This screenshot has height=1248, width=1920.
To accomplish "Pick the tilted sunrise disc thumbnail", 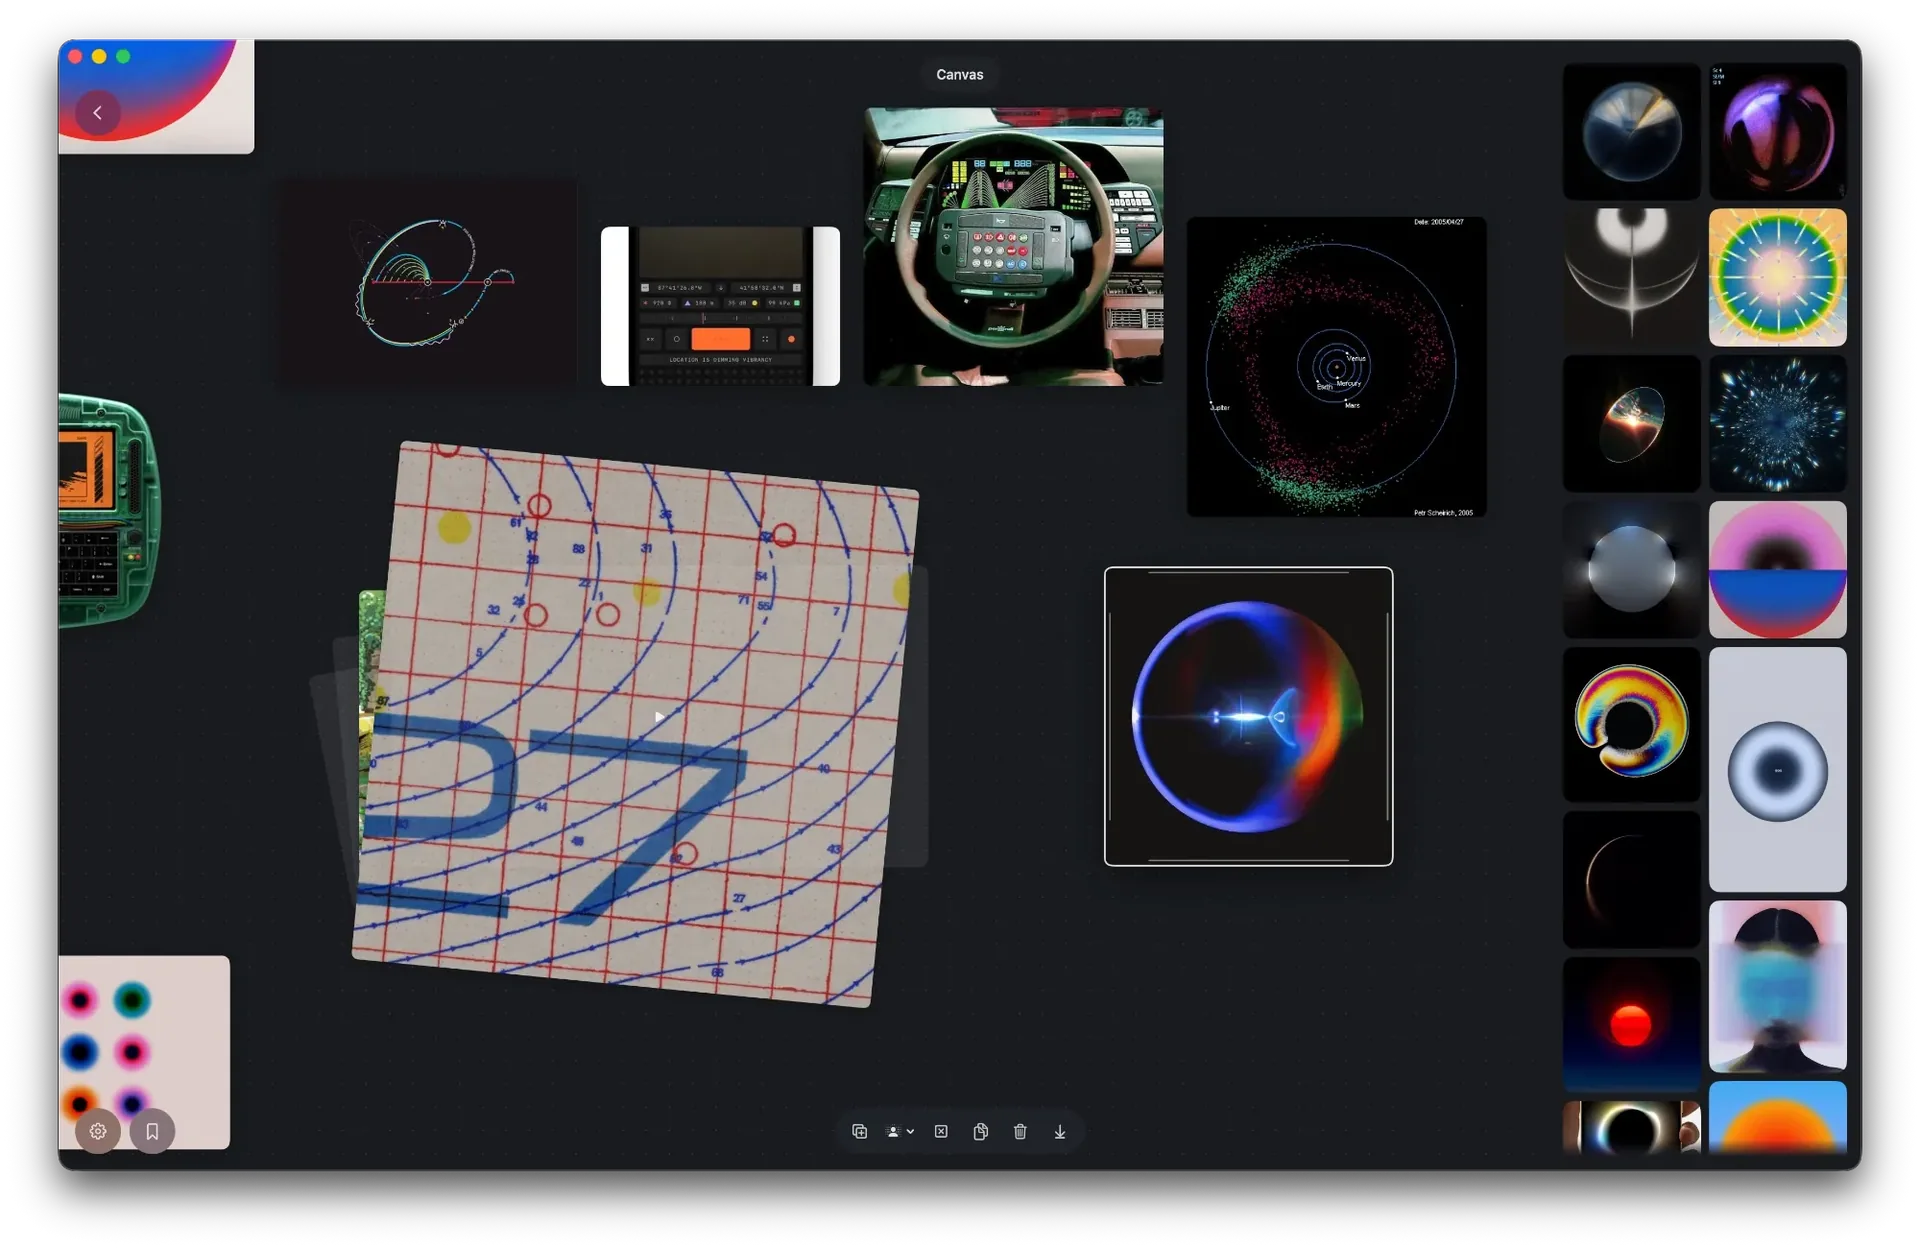I will 1631,423.
